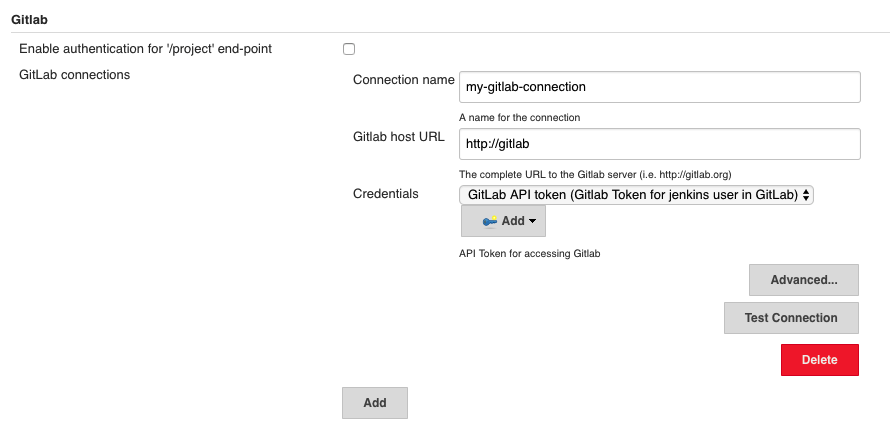Click the "Enable authentication for '/project' end-point" label
Screen dimensions: 896x424
click(146, 49)
